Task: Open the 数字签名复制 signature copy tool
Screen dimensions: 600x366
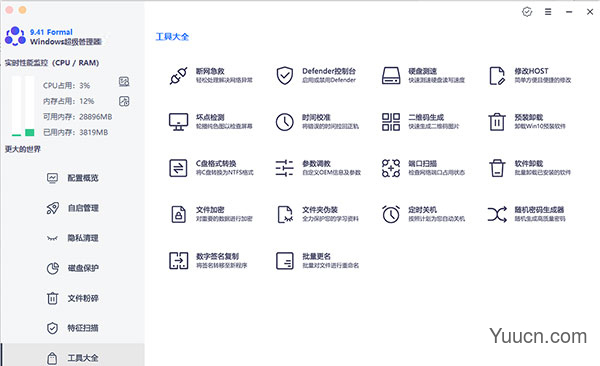Action: point(209,261)
